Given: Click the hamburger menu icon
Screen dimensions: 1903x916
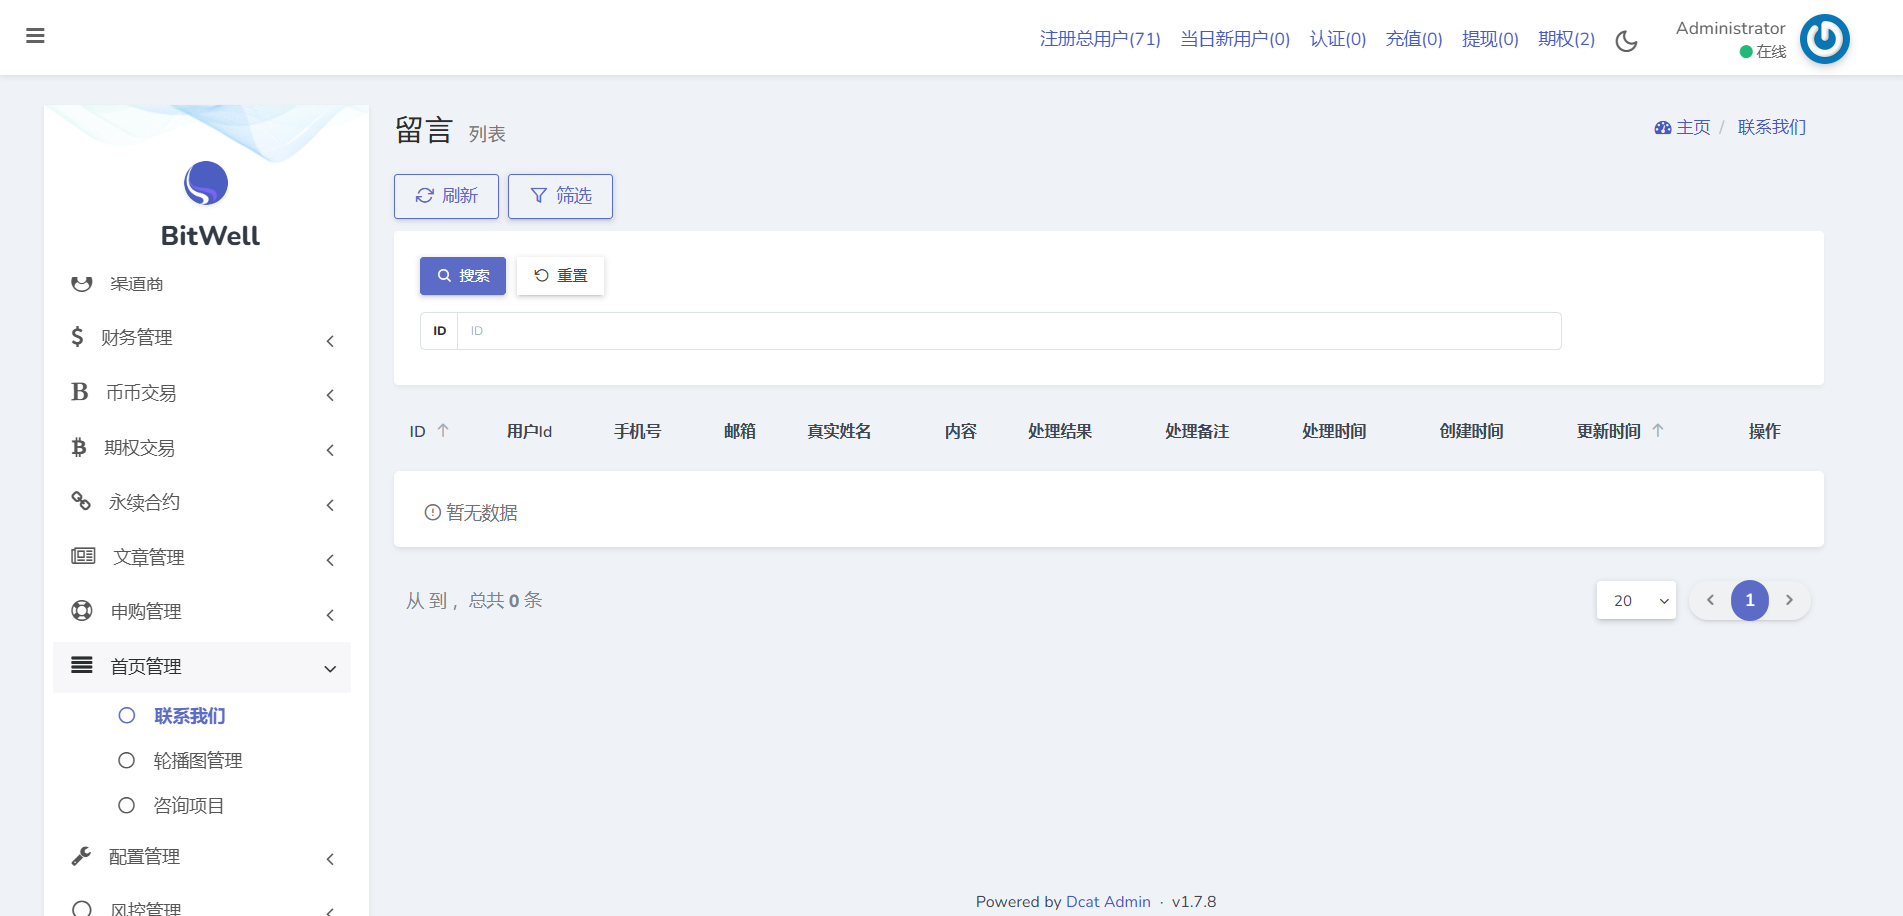Looking at the screenshot, I should pos(35,36).
